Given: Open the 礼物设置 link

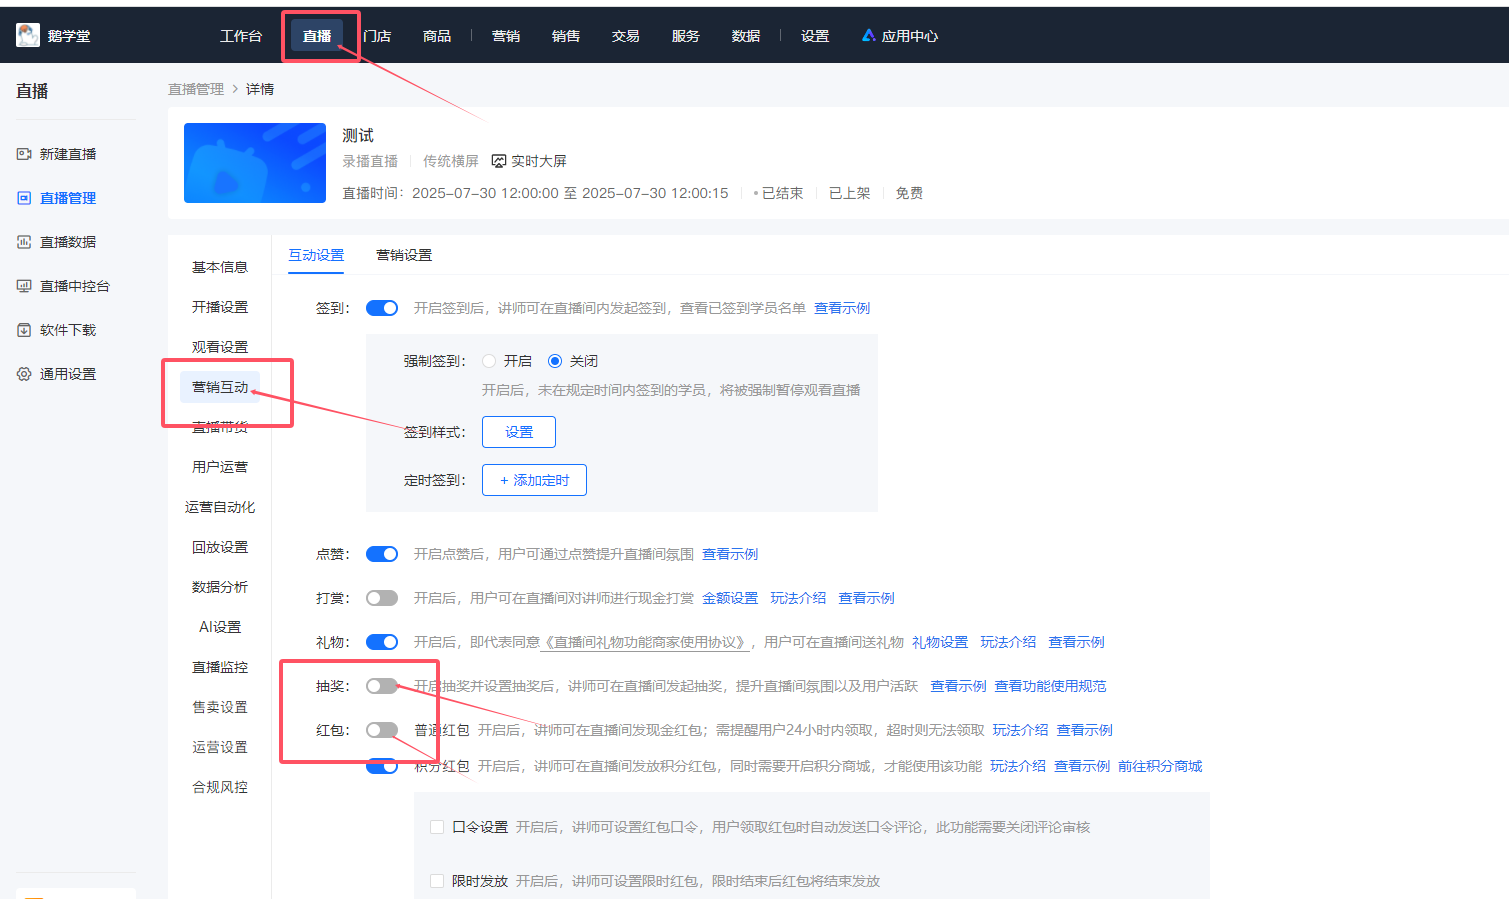Looking at the screenshot, I should coord(939,642).
